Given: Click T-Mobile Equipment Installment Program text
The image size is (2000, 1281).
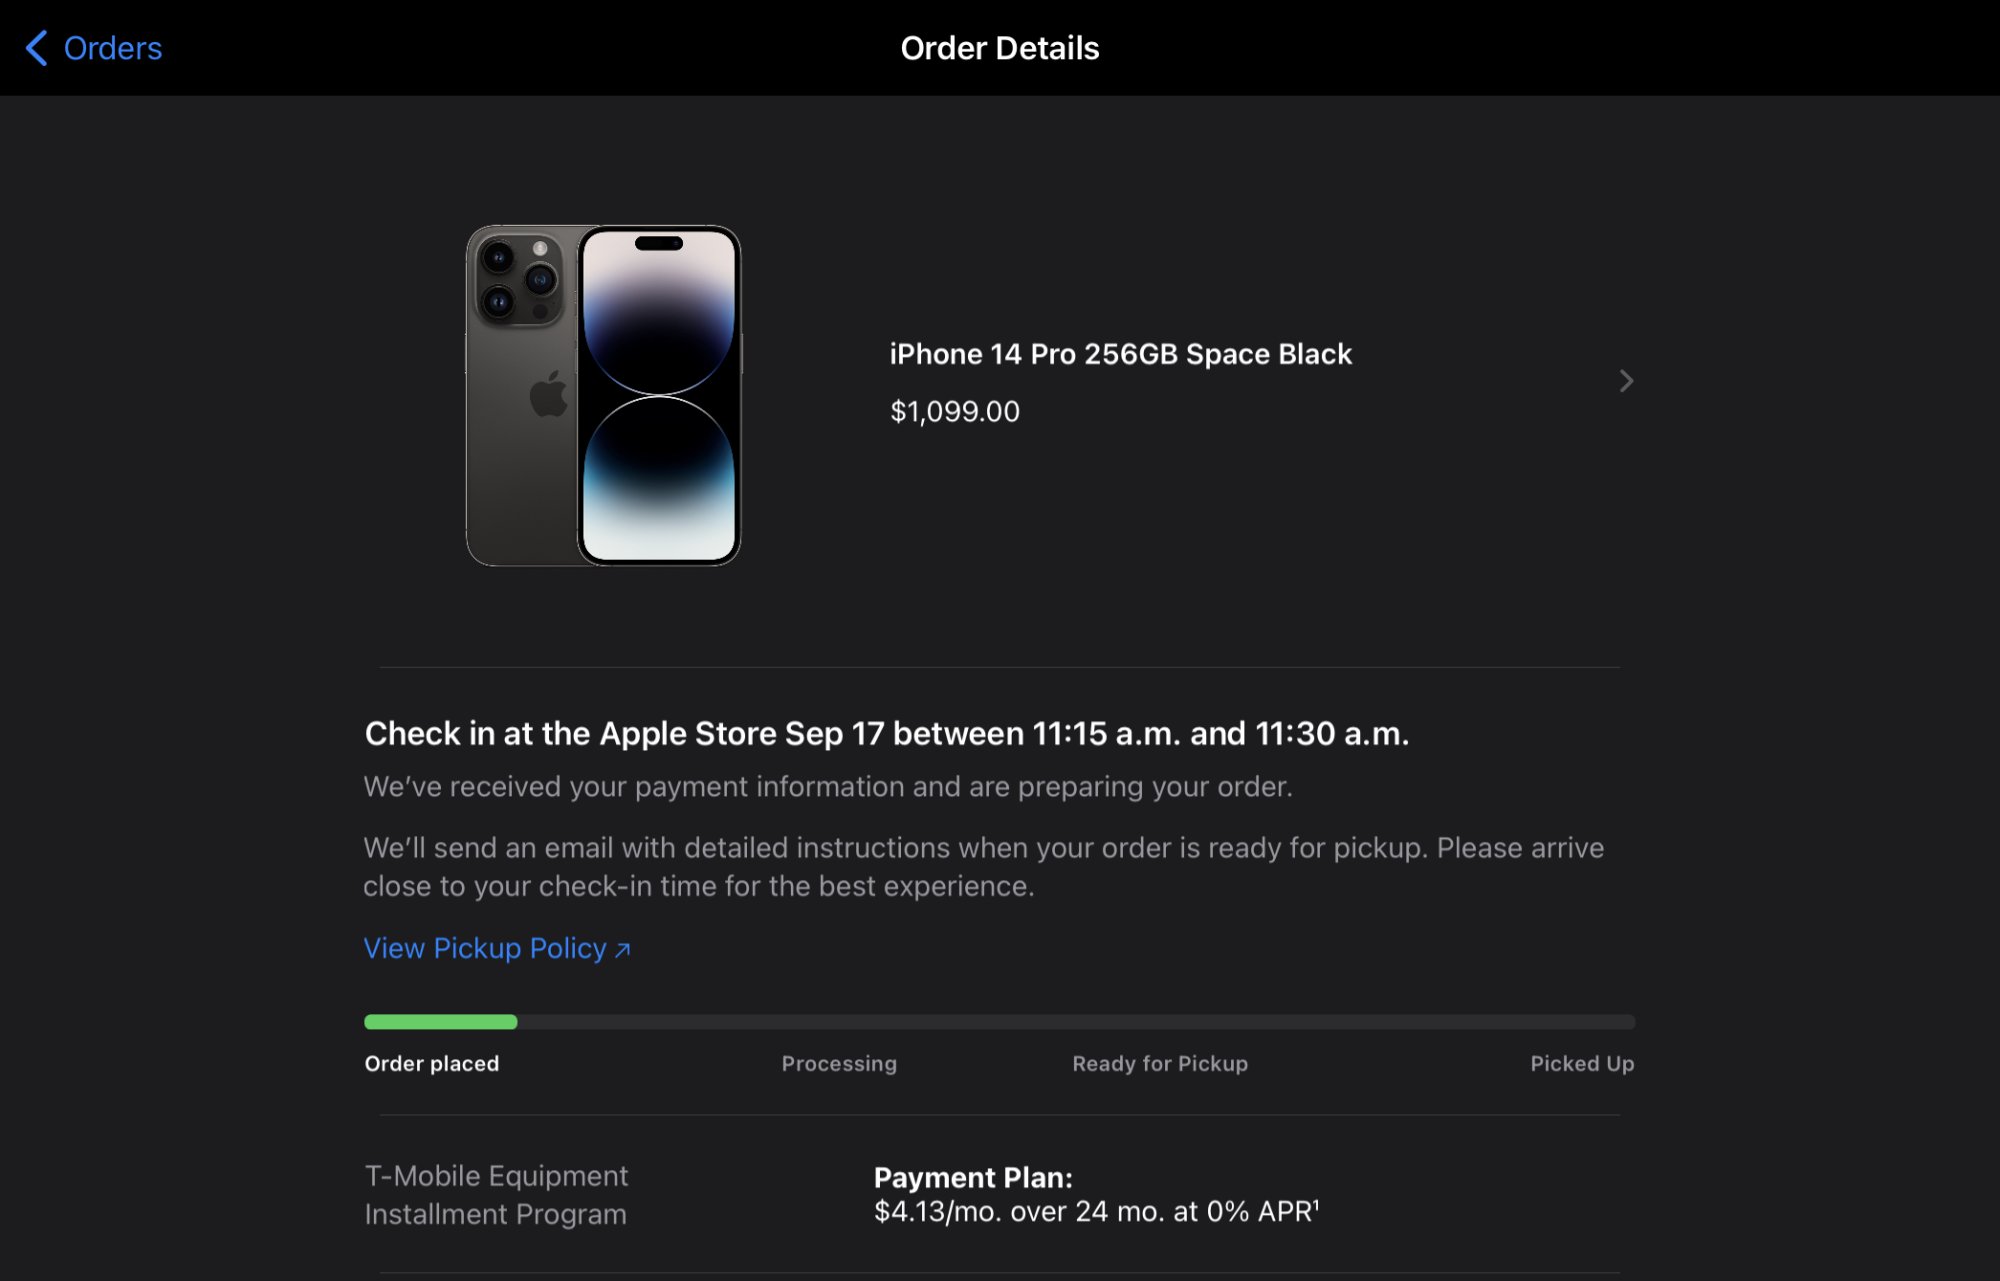Looking at the screenshot, I should coord(496,1195).
